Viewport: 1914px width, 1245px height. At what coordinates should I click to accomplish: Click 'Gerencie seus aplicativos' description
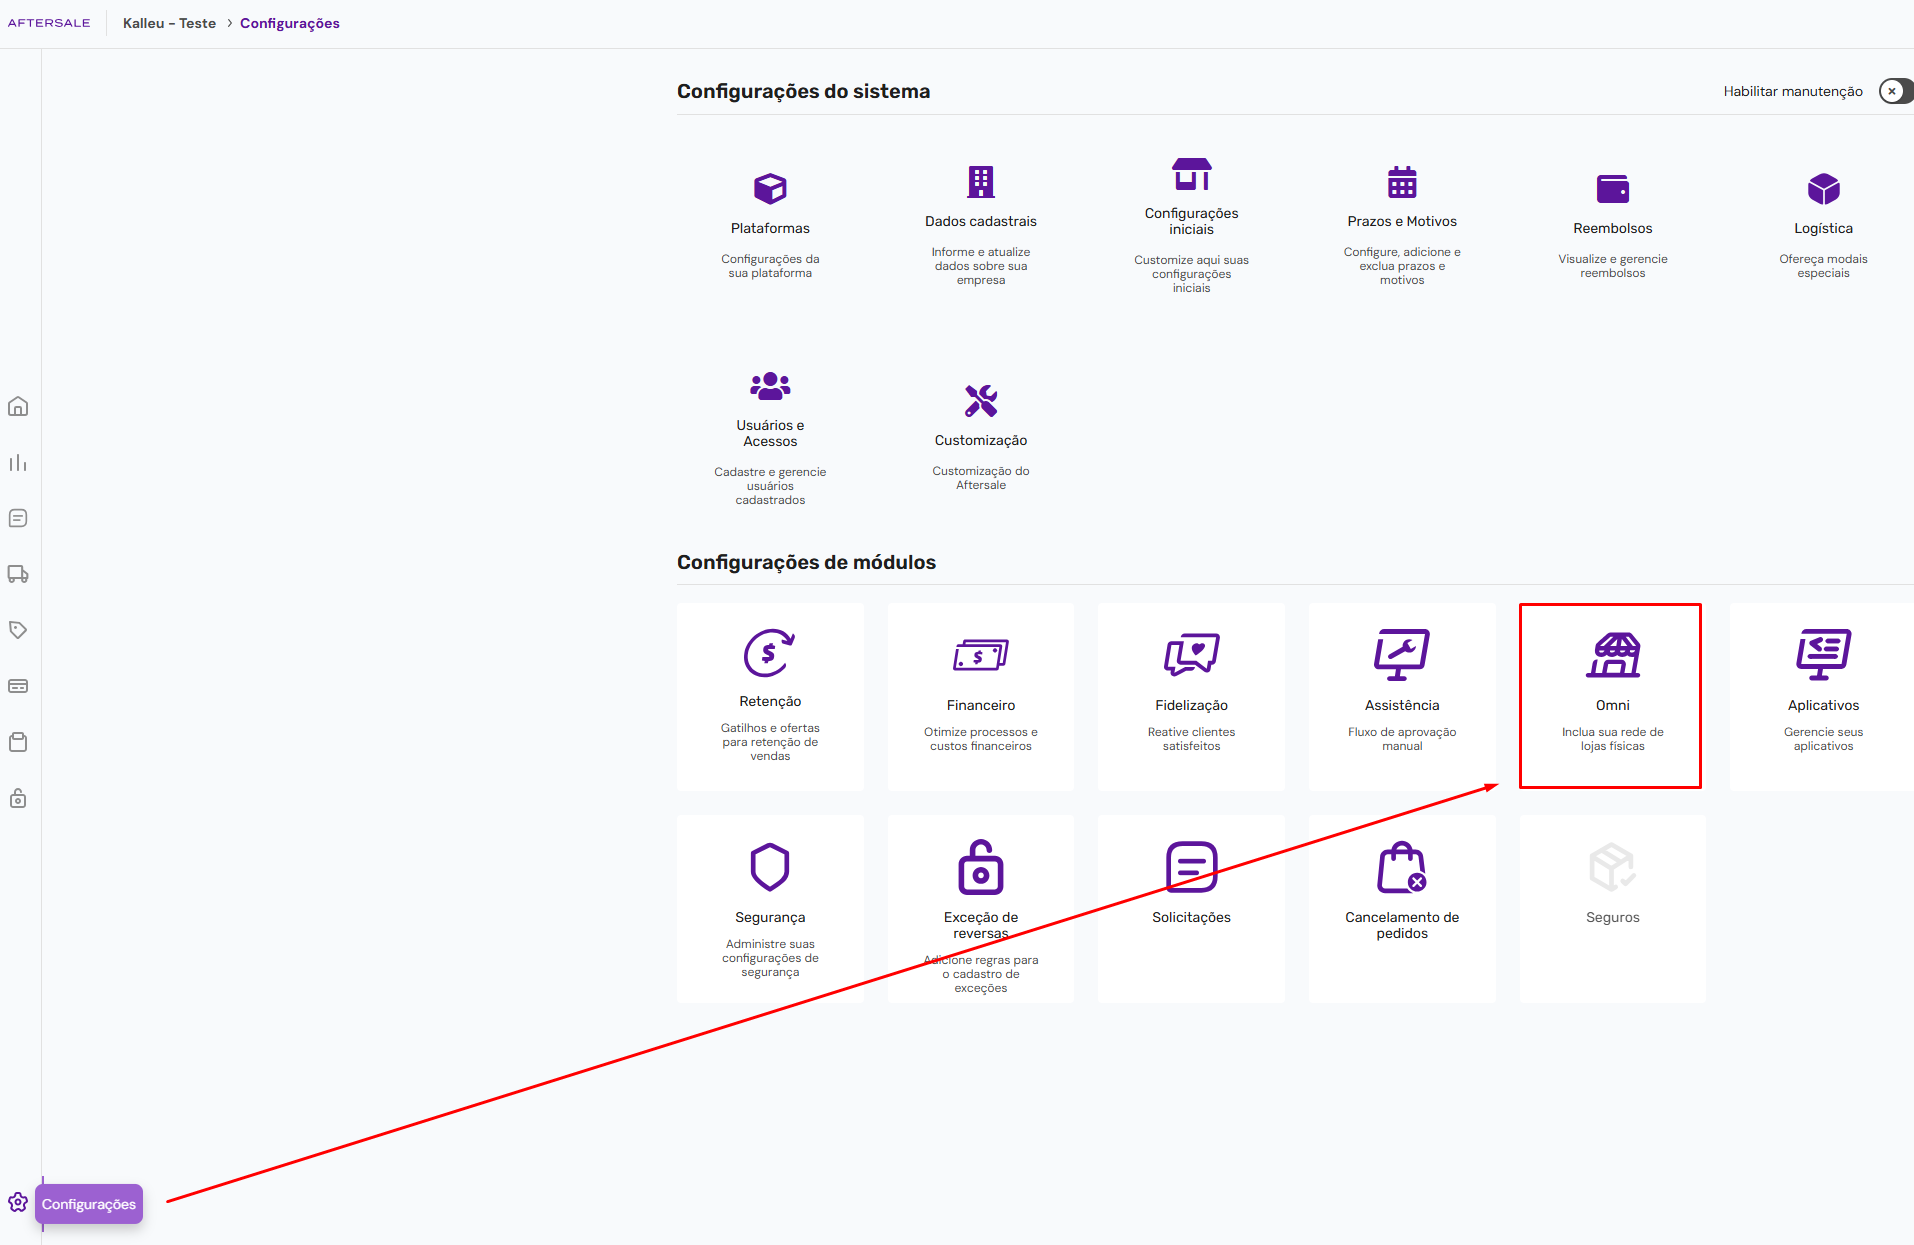pos(1823,739)
